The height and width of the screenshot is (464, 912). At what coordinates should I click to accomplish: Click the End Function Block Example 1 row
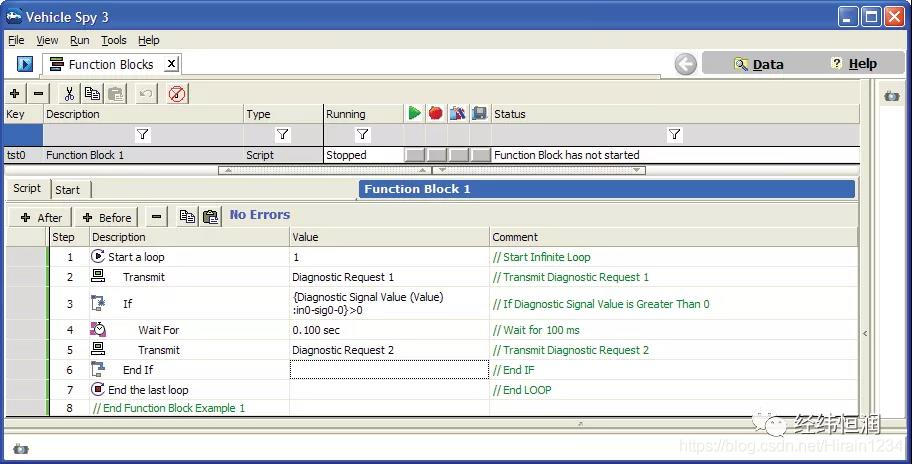[169, 408]
